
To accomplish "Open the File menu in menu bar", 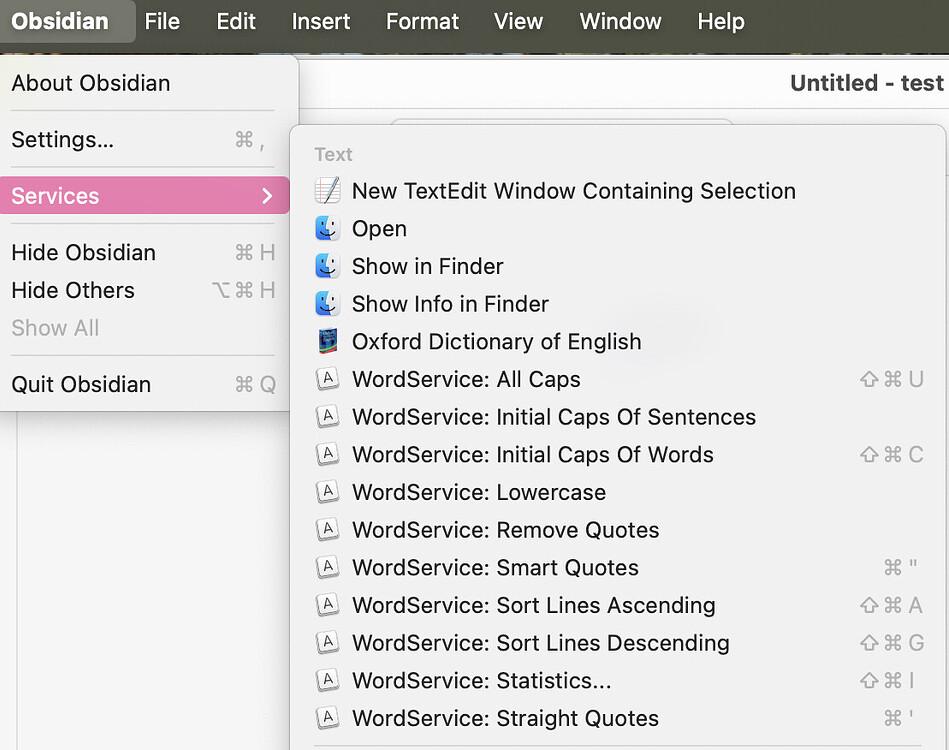I will point(162,21).
